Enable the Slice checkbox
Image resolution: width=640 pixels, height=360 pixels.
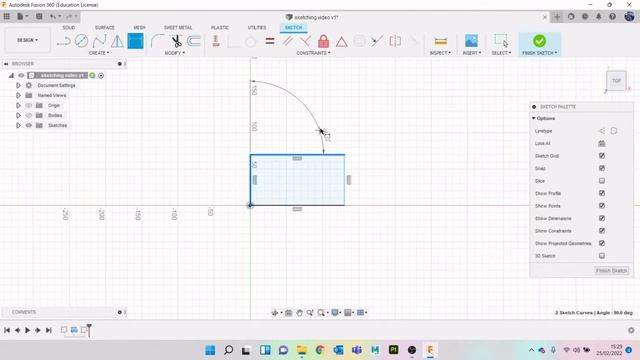click(x=602, y=180)
